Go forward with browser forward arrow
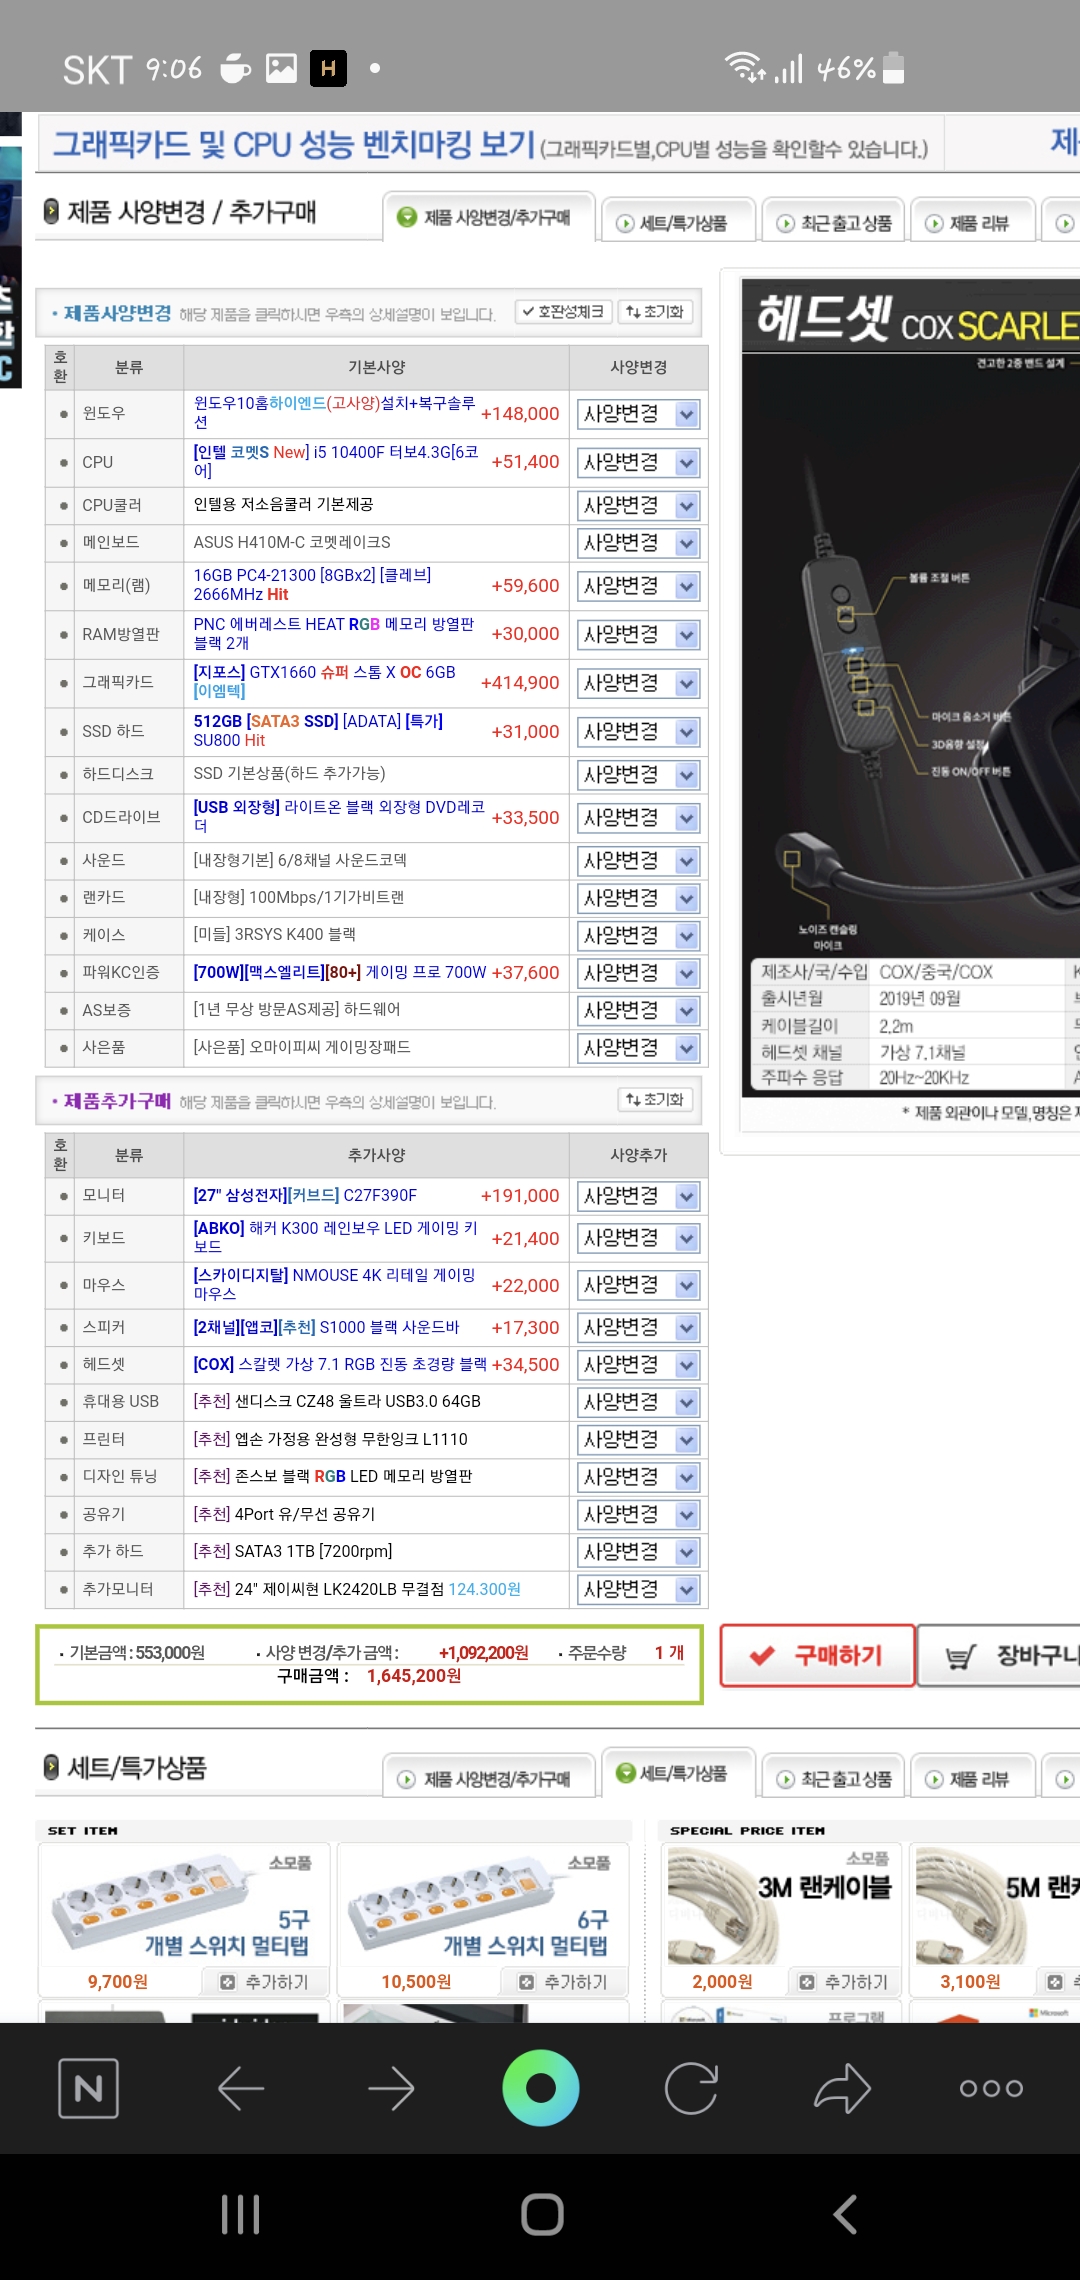The width and height of the screenshot is (1080, 2280). pyautogui.click(x=391, y=2088)
